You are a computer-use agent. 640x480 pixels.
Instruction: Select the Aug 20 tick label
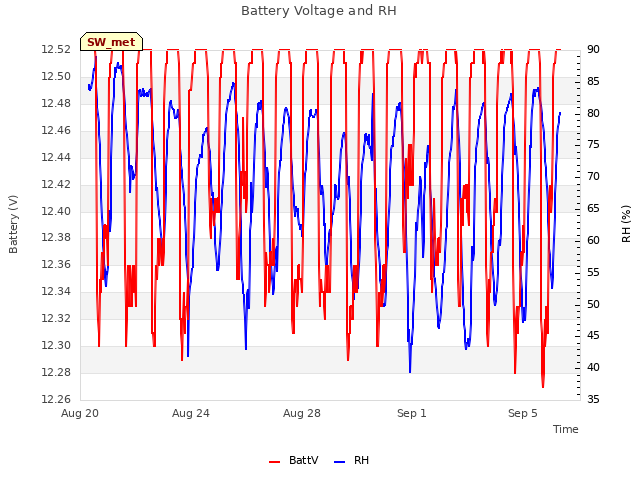[x=80, y=413]
